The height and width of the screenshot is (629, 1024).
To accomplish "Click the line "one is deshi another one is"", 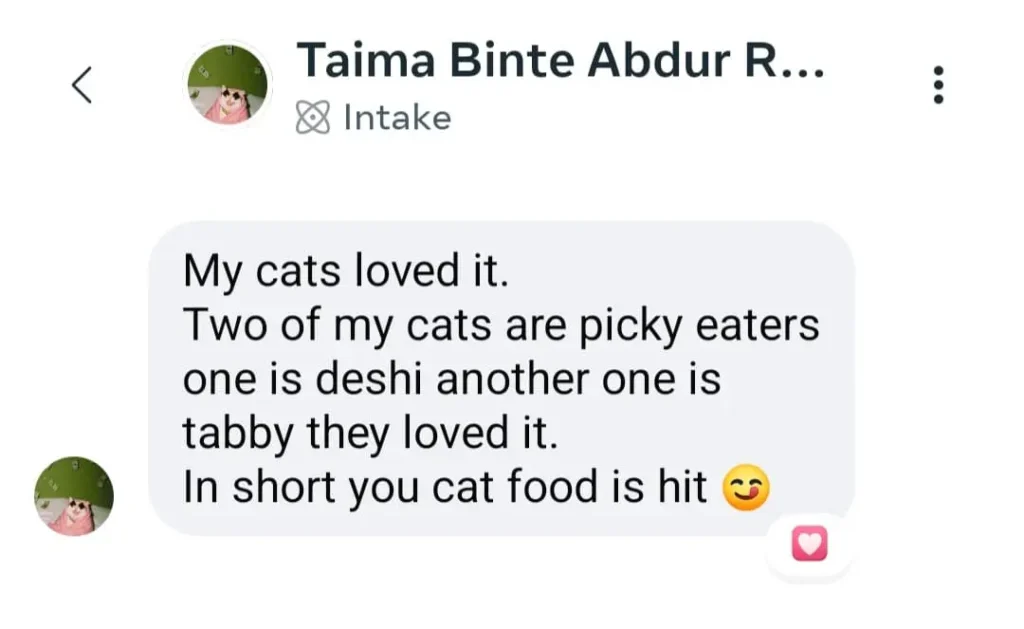I will [x=451, y=380].
